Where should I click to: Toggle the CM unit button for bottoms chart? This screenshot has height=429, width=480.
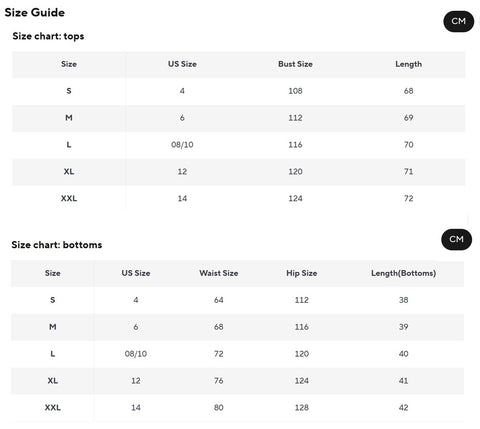click(456, 239)
